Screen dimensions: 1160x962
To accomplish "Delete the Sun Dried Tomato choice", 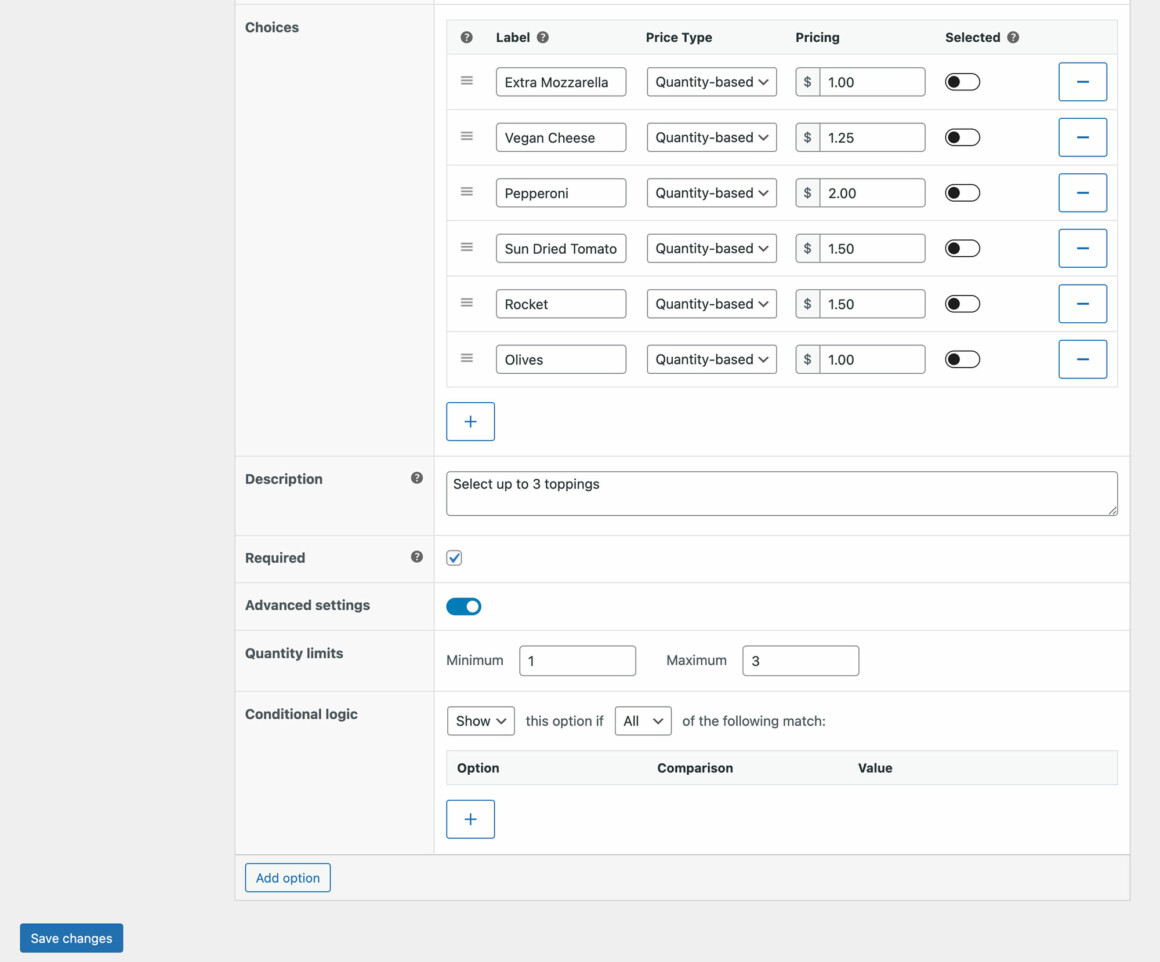I will (1082, 248).
